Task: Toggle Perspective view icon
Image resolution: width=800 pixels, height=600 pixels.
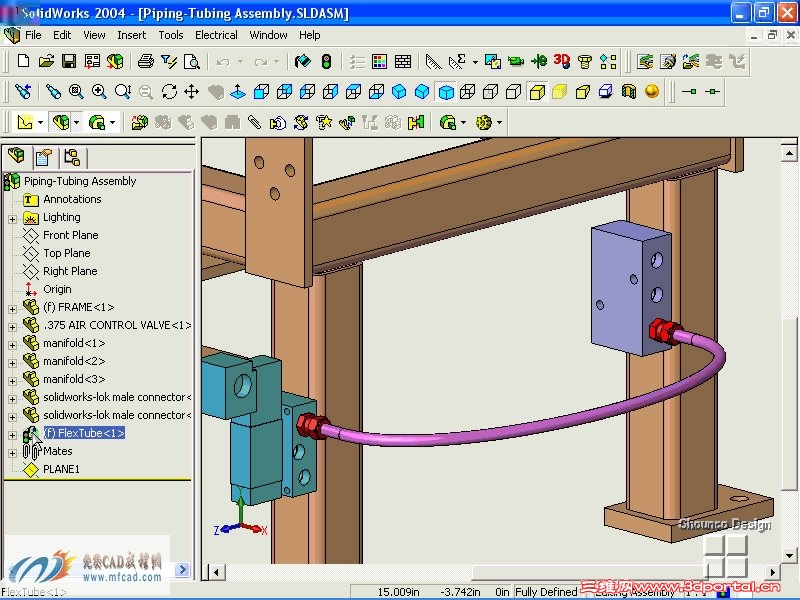Action: 583,92
